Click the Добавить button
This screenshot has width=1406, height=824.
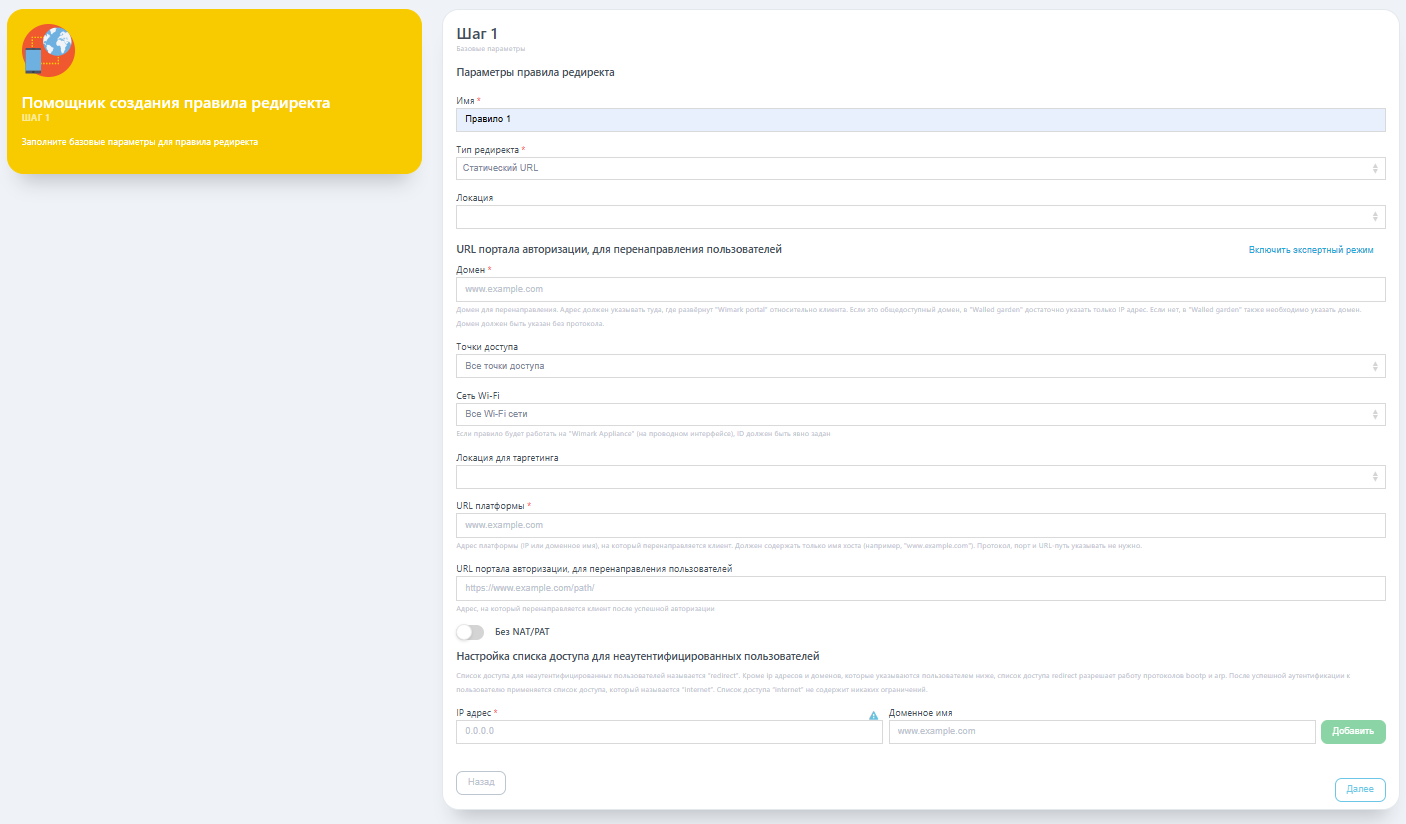point(1353,732)
